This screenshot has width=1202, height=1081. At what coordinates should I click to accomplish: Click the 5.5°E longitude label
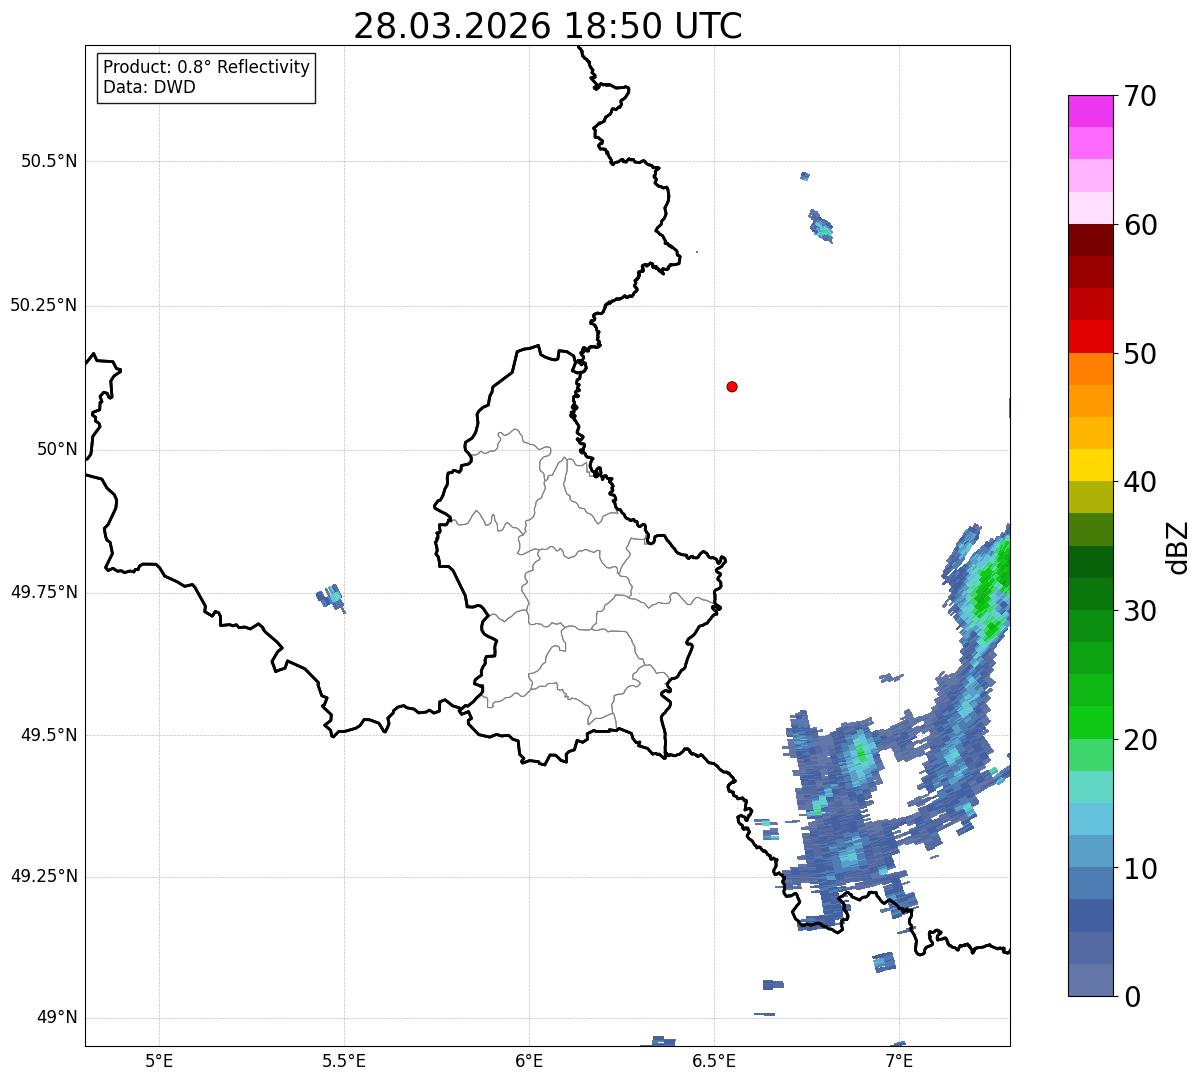click(x=344, y=1060)
